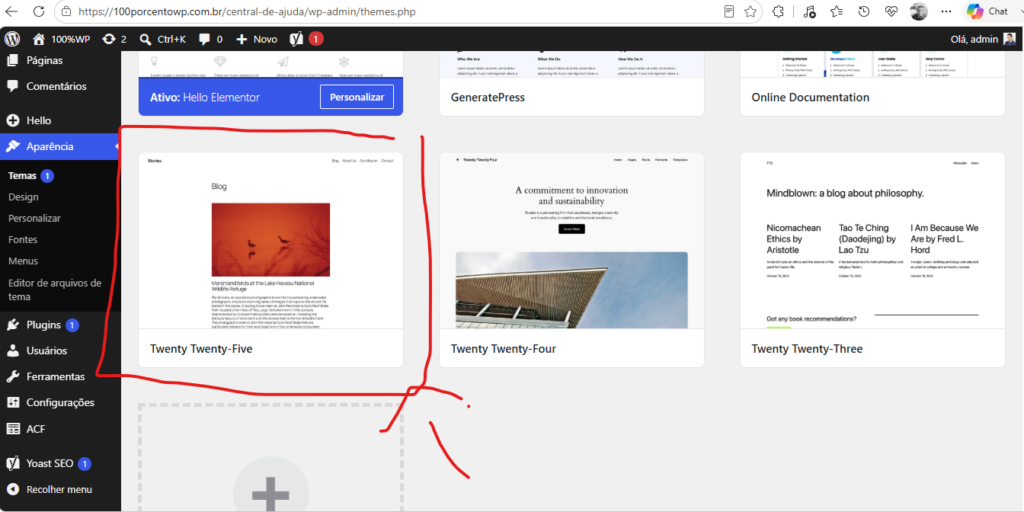Open Aparência menu in sidebar

60,146
